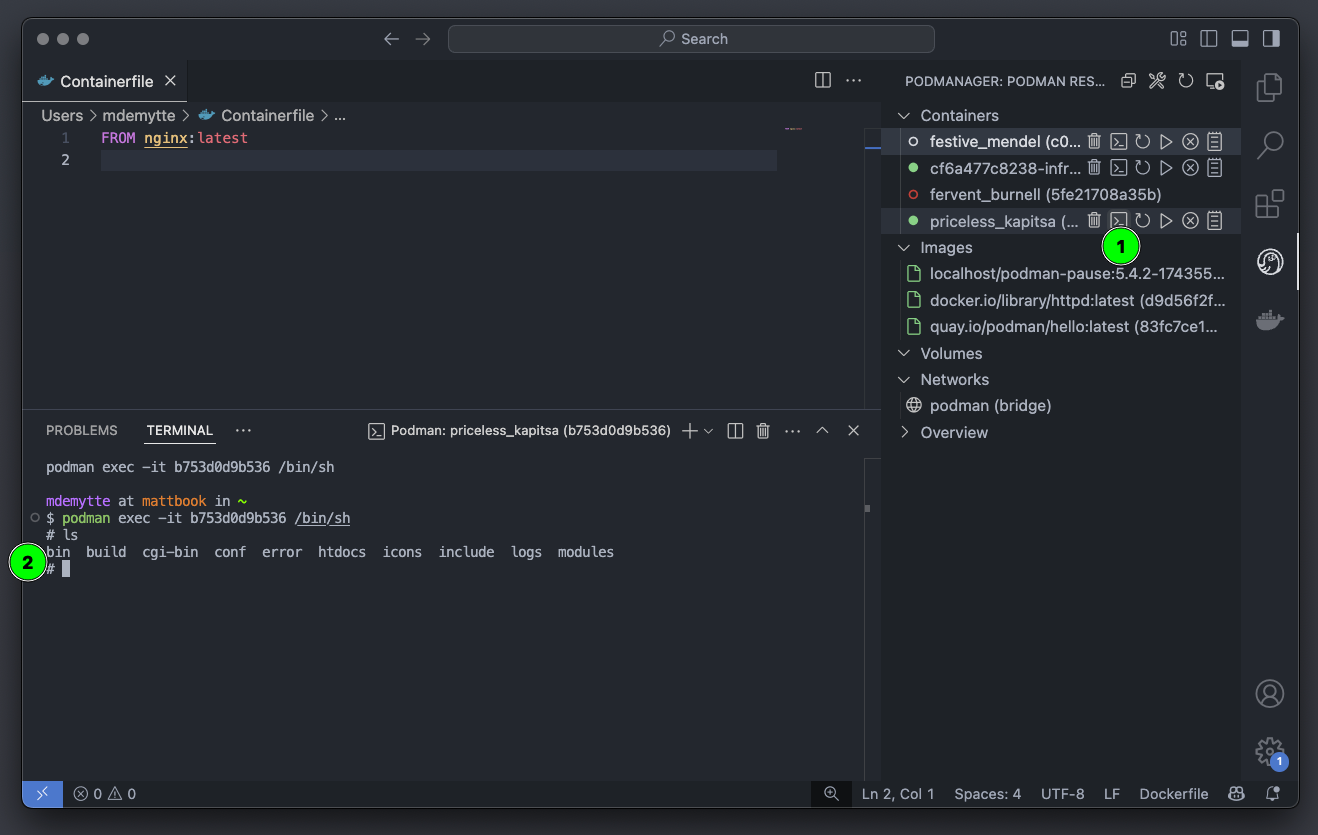
Task: Maximize the terminal panel
Action: click(x=822, y=430)
